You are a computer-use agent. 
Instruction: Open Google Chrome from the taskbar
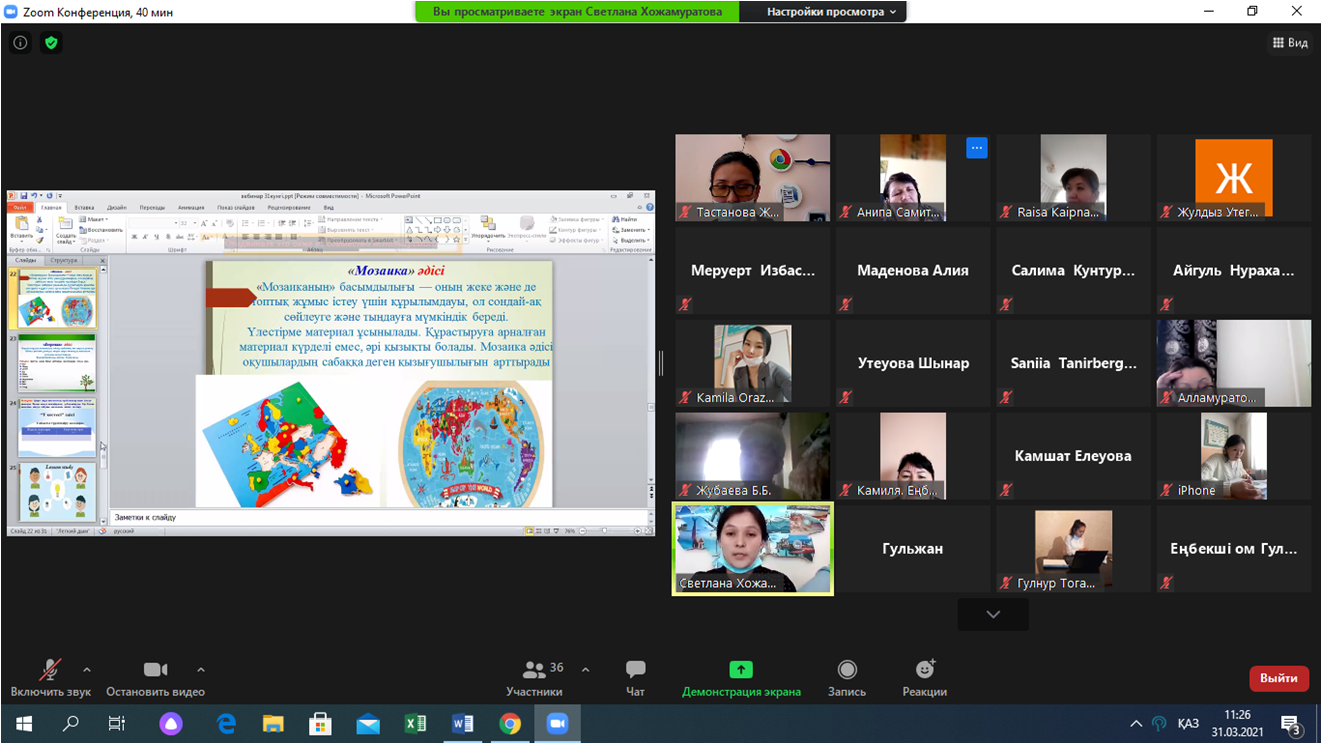[510, 724]
